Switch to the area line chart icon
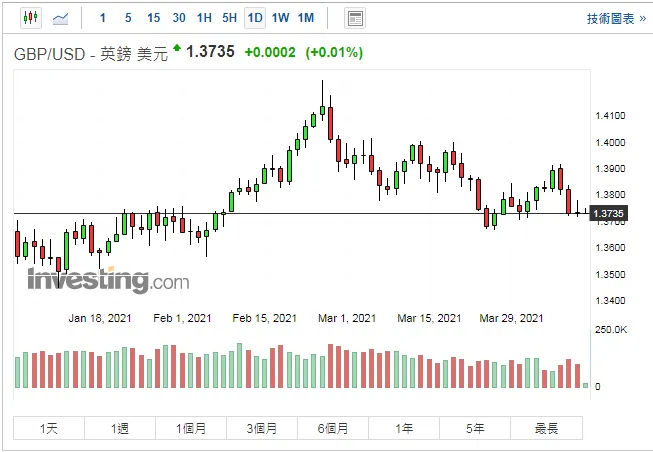653x452 pixels. 60,18
